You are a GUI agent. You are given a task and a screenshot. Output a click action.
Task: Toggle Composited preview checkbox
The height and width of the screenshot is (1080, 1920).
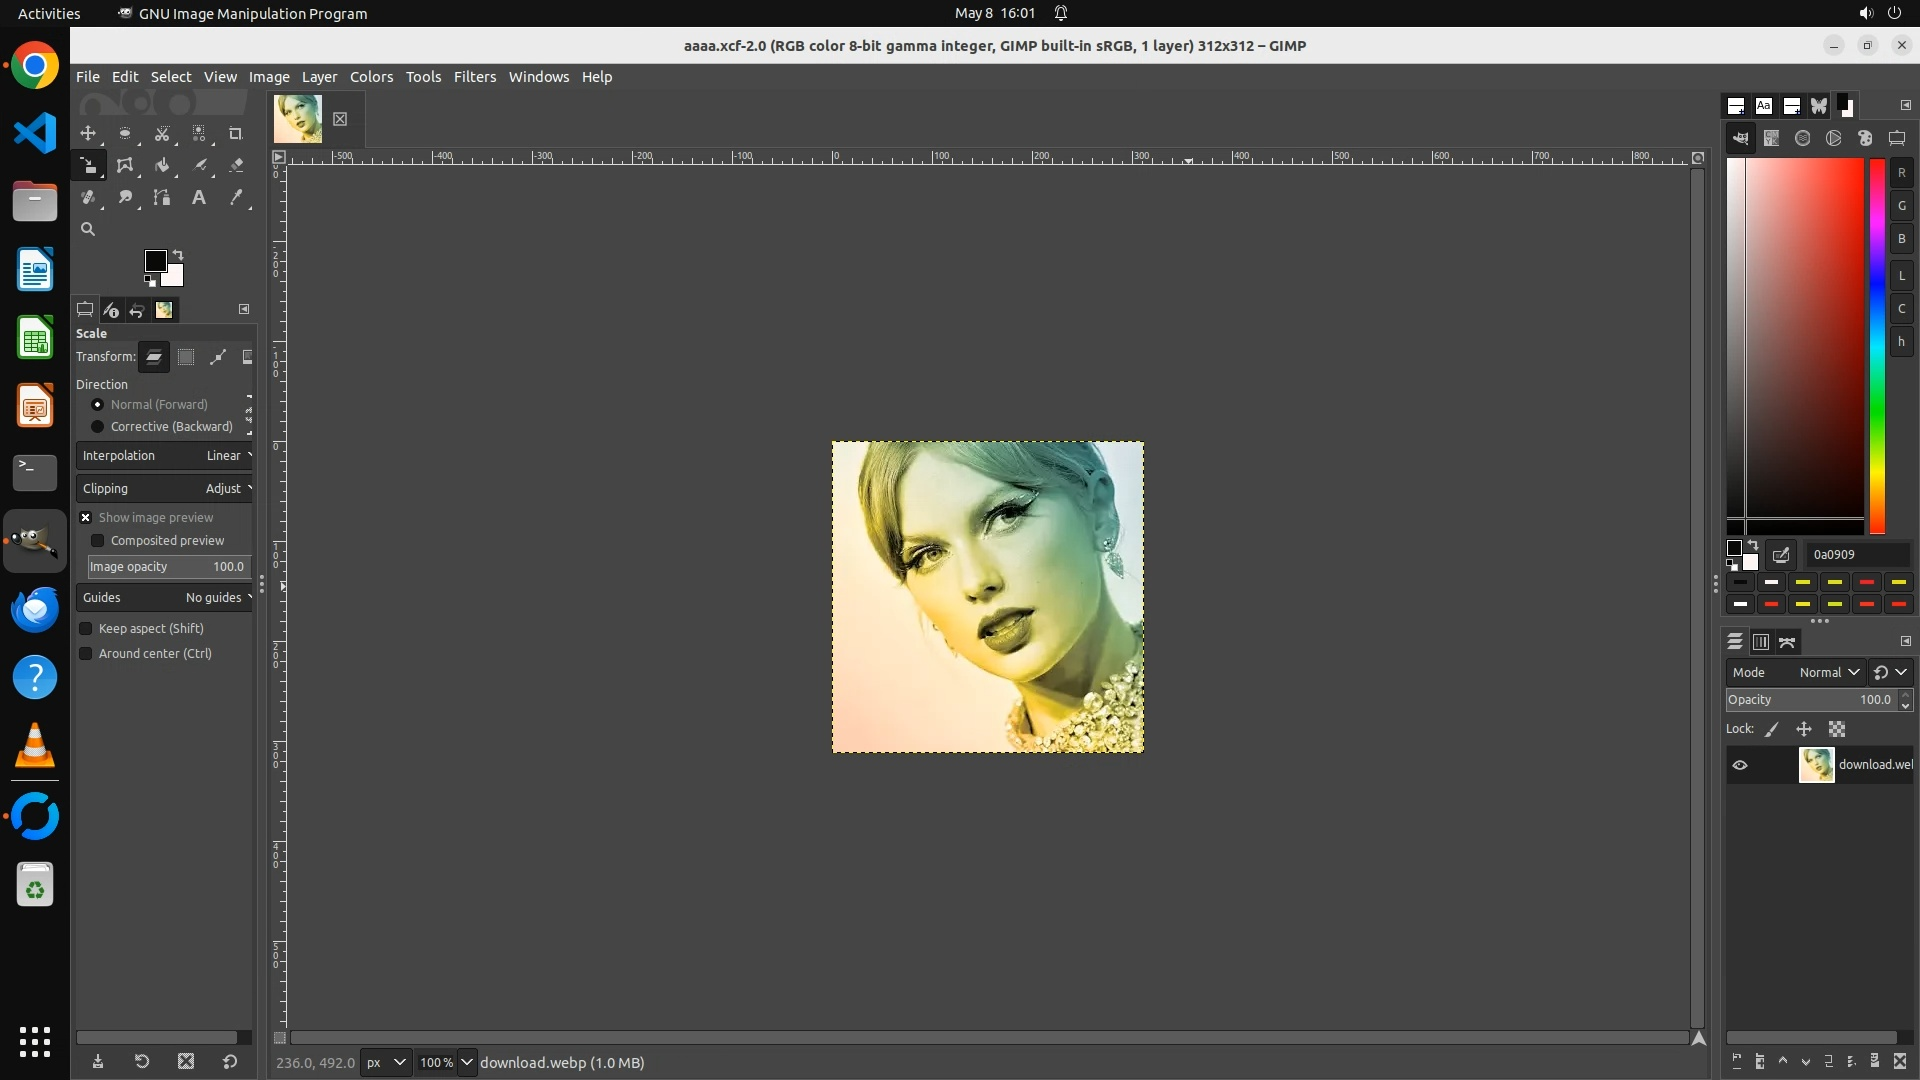[x=98, y=540]
